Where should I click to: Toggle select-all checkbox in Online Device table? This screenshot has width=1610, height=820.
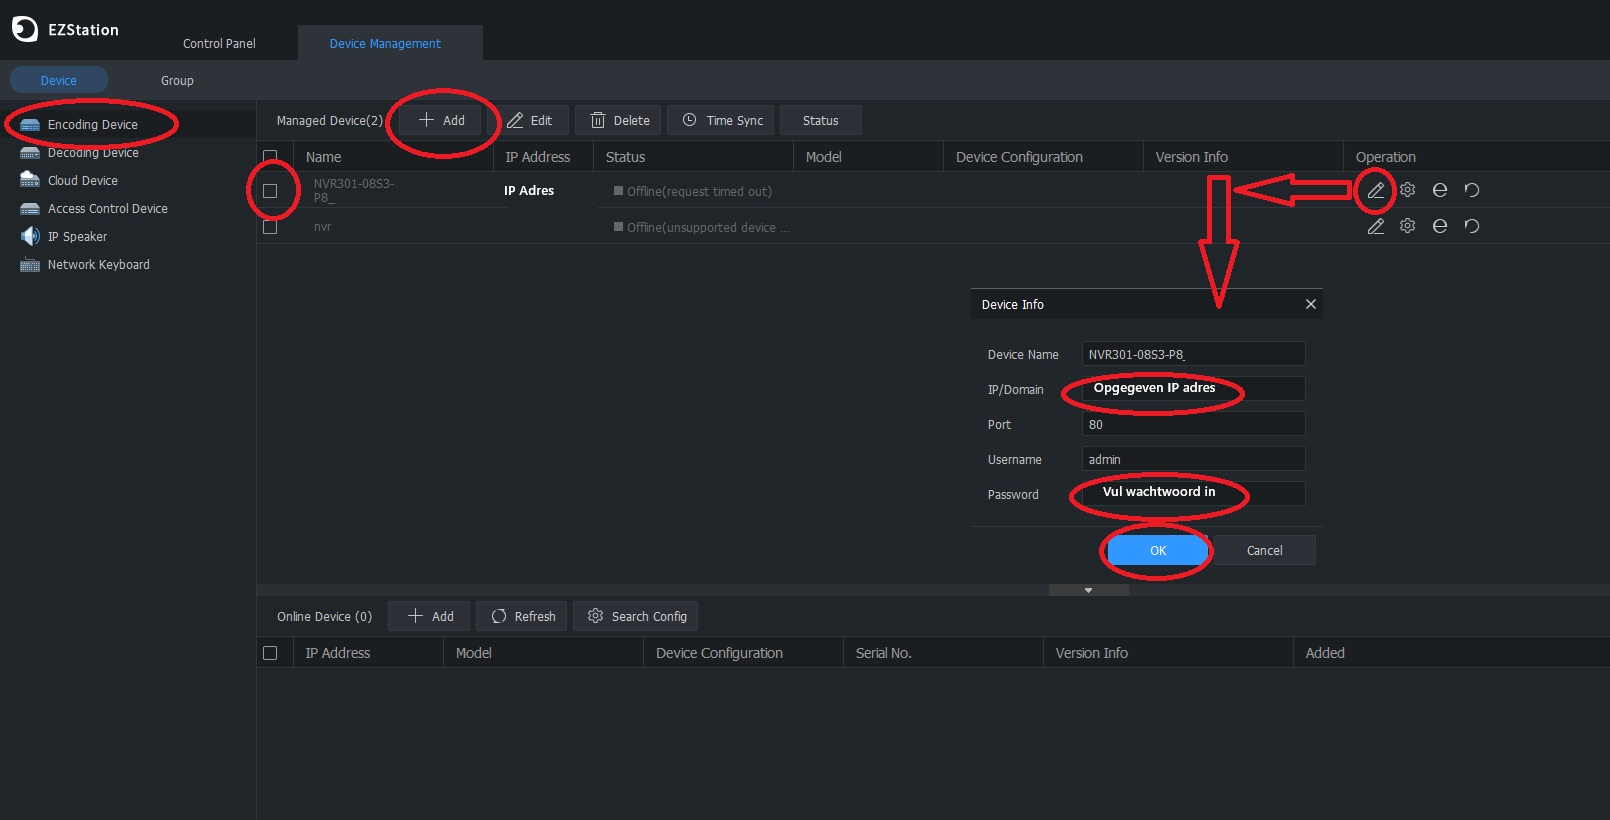point(270,653)
